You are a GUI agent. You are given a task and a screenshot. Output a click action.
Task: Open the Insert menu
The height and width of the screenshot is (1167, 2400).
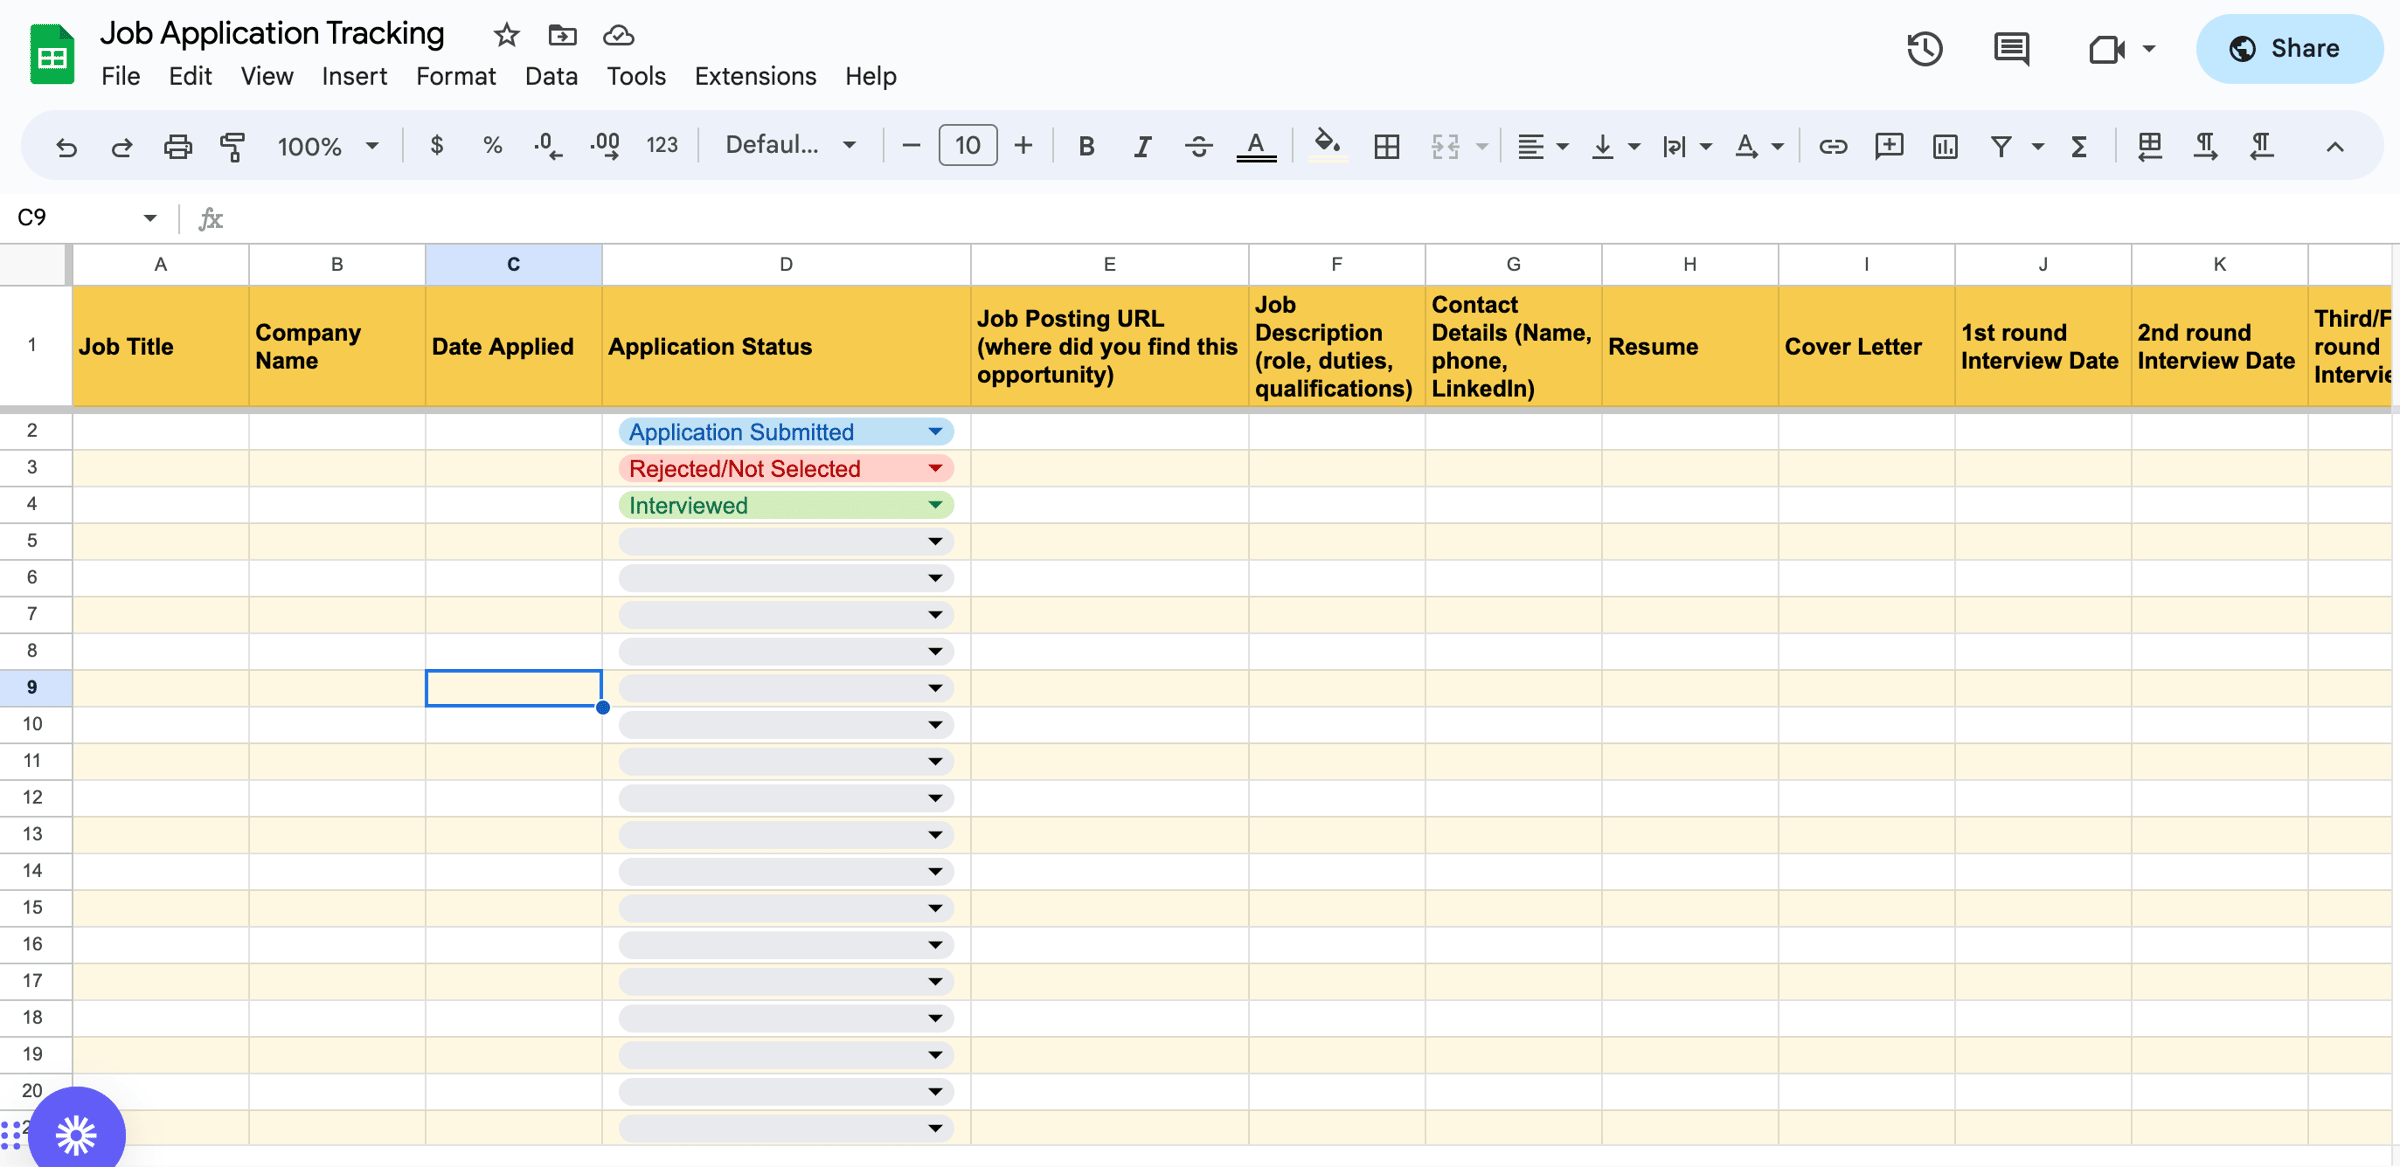tap(354, 76)
